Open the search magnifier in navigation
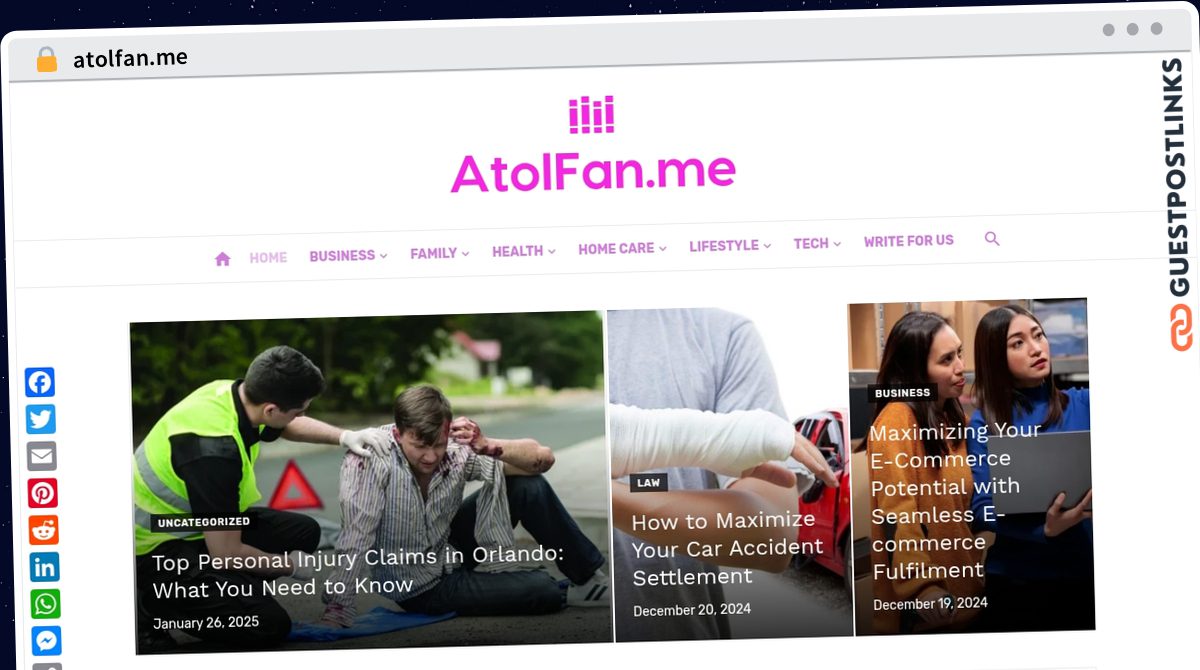 point(992,239)
